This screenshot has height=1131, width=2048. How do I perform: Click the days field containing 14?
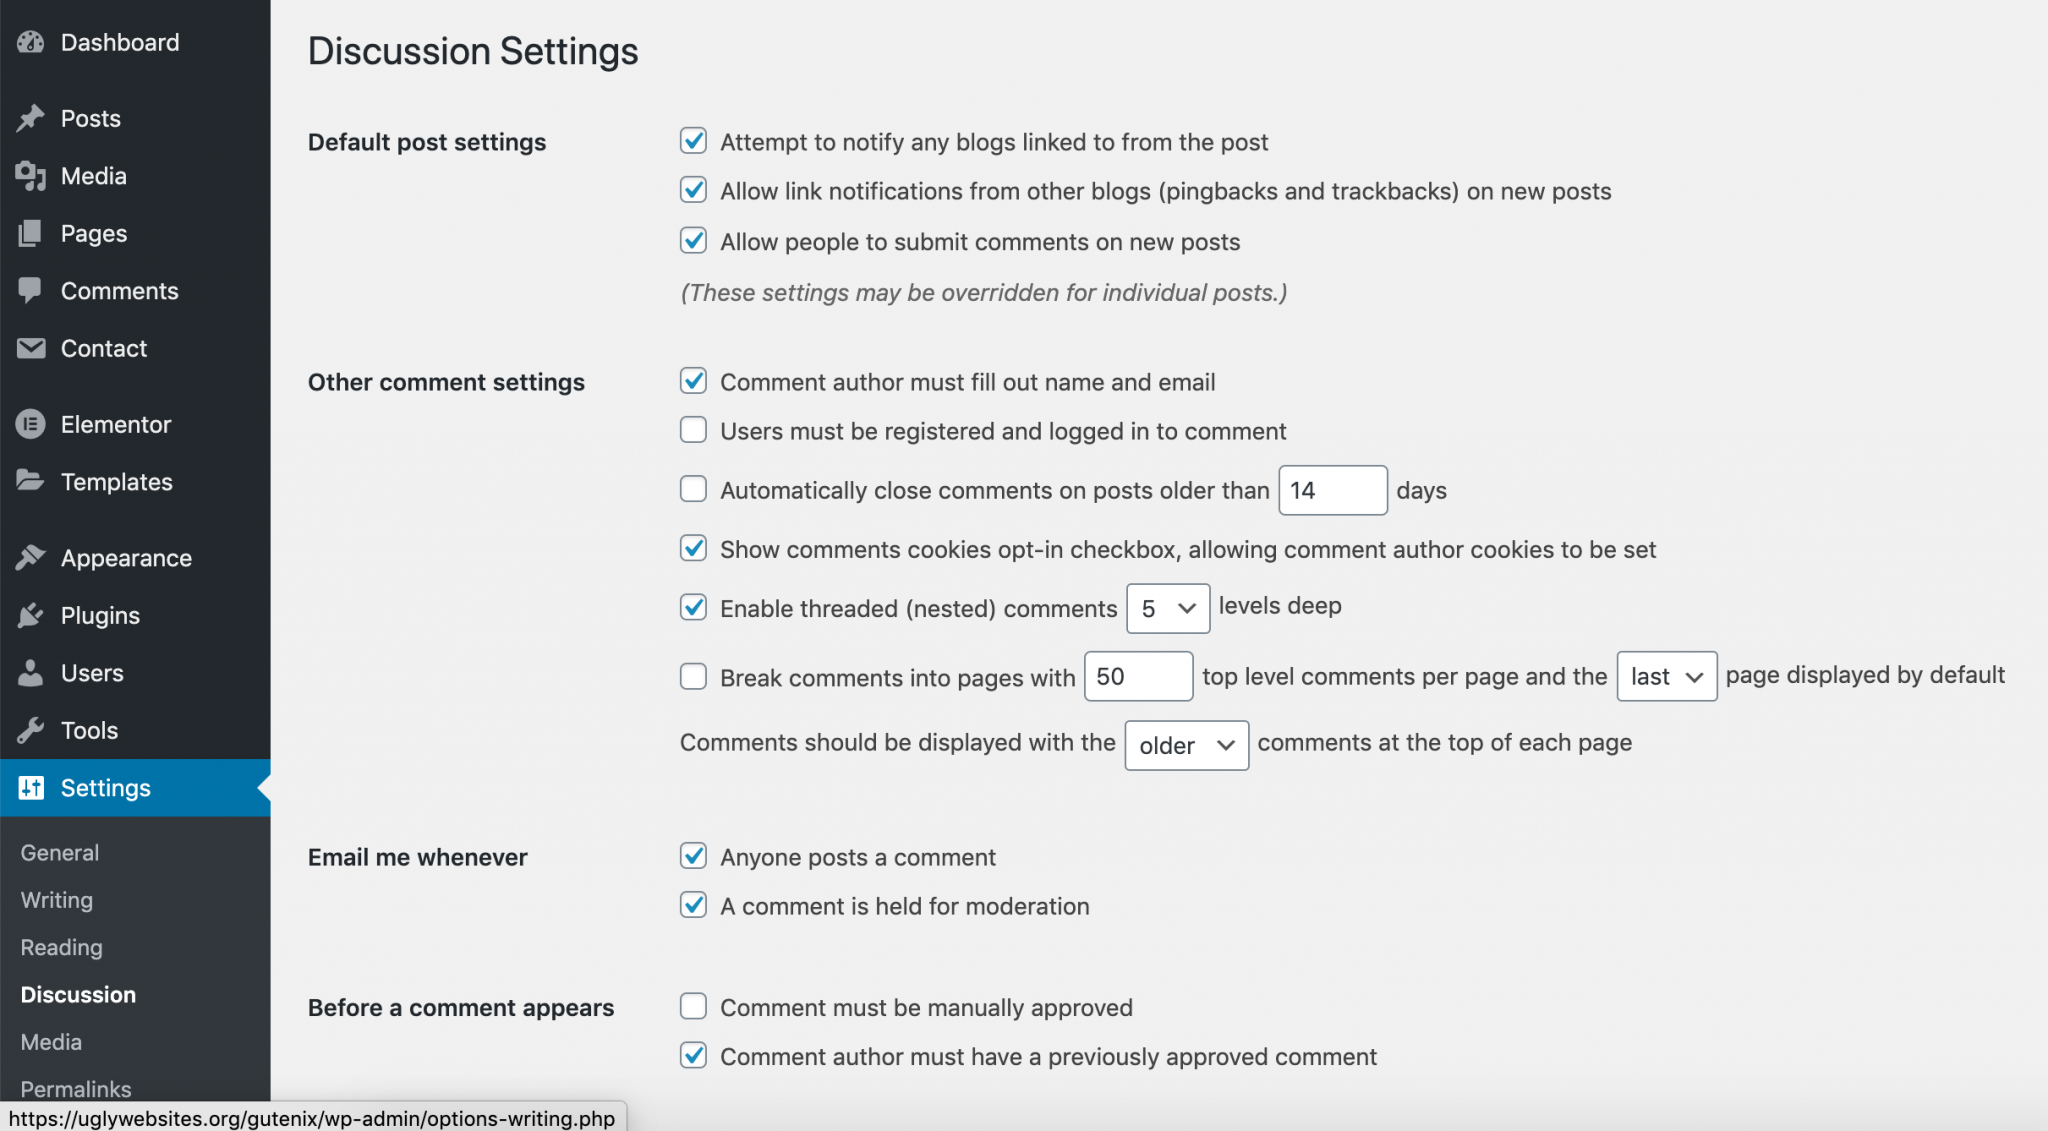(x=1333, y=490)
